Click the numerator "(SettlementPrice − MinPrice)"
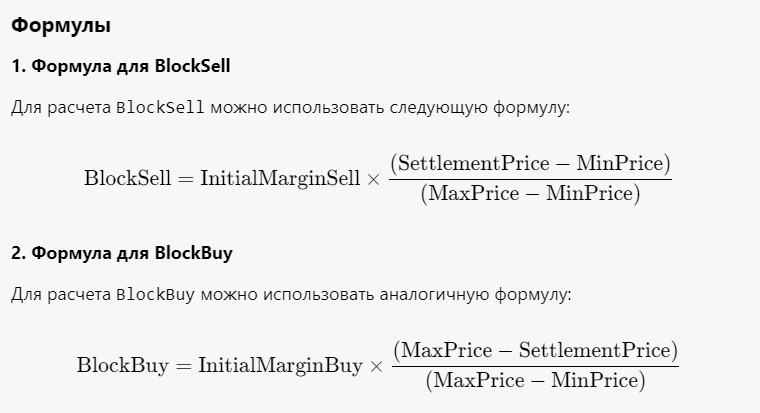Image resolution: width=760 pixels, height=413 pixels. [530, 162]
